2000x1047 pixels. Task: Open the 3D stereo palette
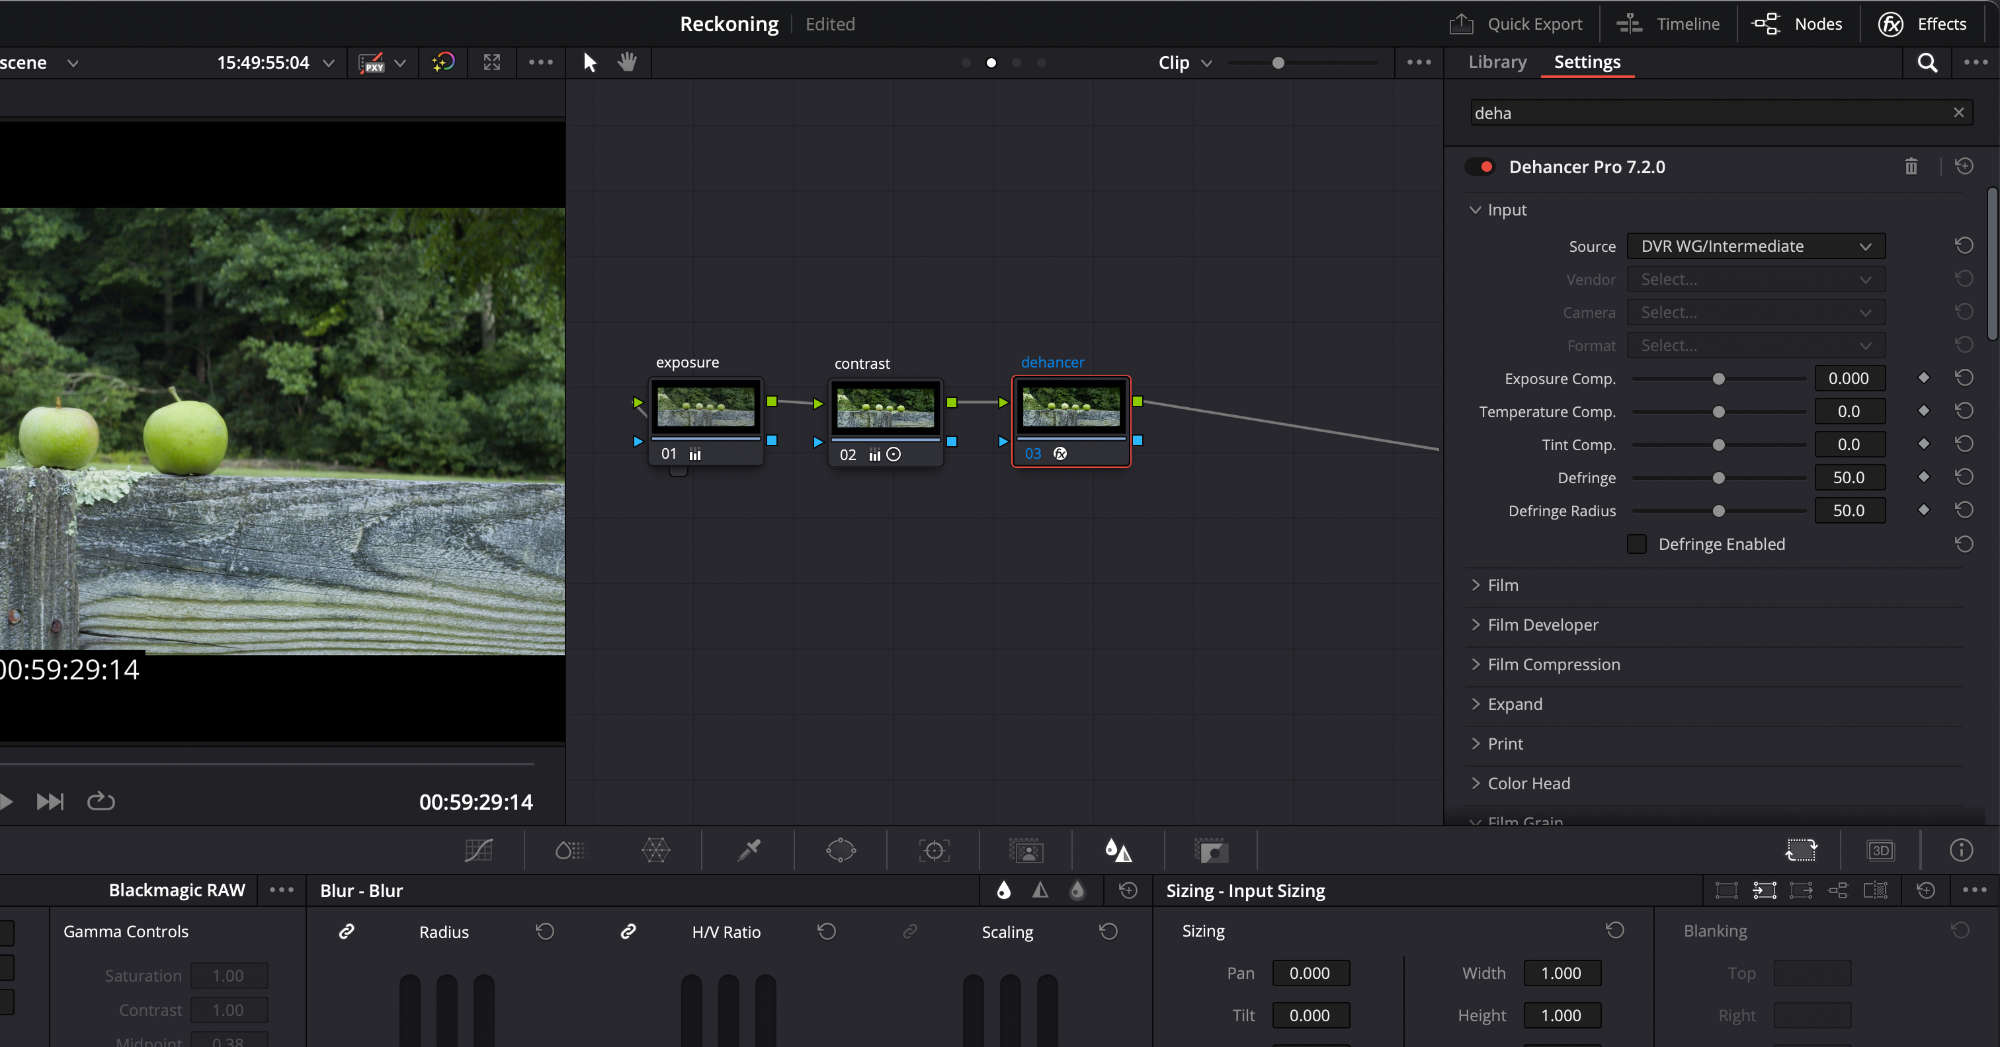pos(1881,850)
